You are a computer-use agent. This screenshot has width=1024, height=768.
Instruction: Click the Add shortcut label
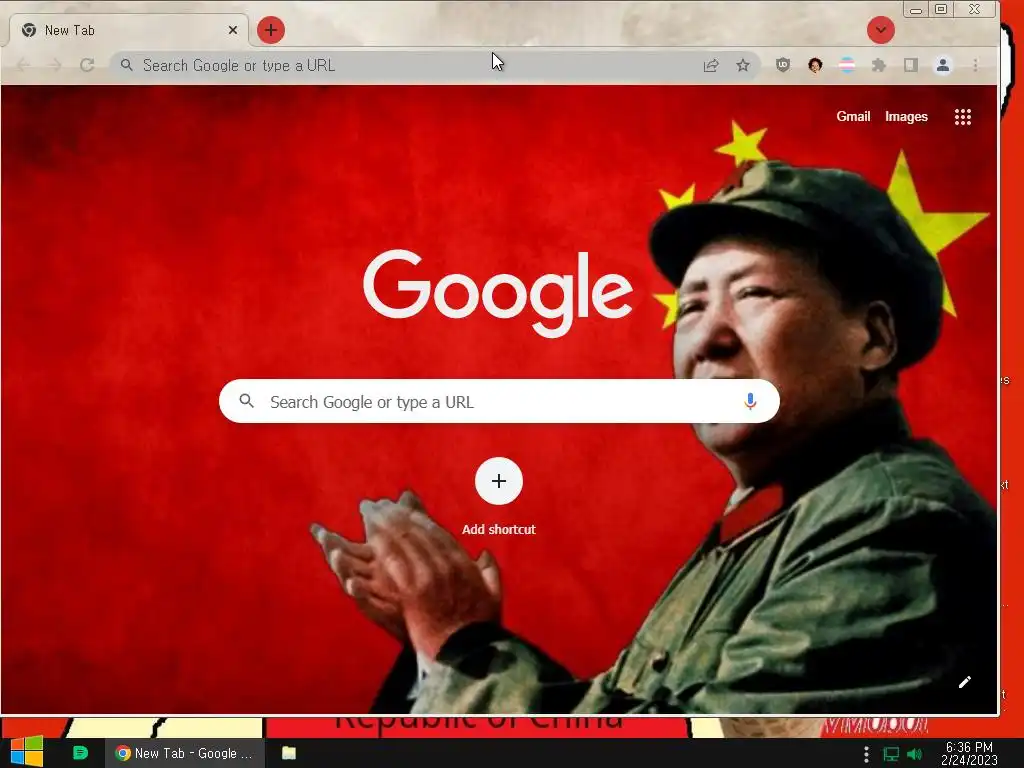pyautogui.click(x=498, y=529)
